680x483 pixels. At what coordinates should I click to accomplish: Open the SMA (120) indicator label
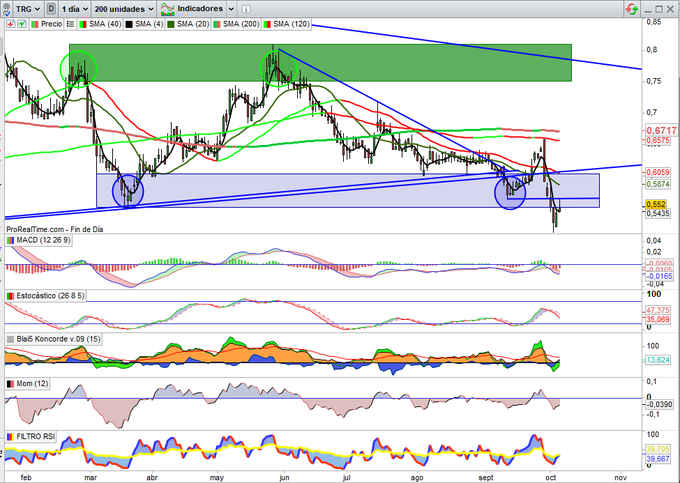[291, 24]
